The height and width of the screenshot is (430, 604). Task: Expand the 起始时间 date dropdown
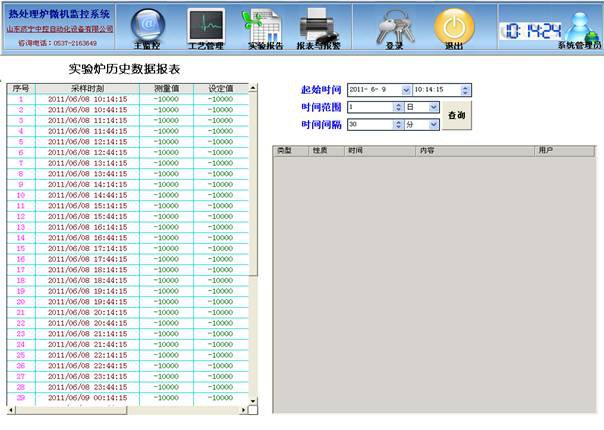pyautogui.click(x=406, y=90)
